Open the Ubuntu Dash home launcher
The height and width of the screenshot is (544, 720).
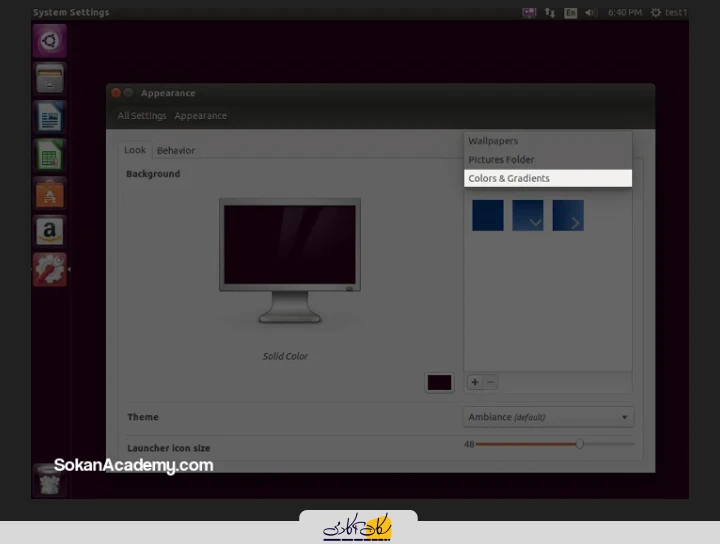tap(49, 41)
